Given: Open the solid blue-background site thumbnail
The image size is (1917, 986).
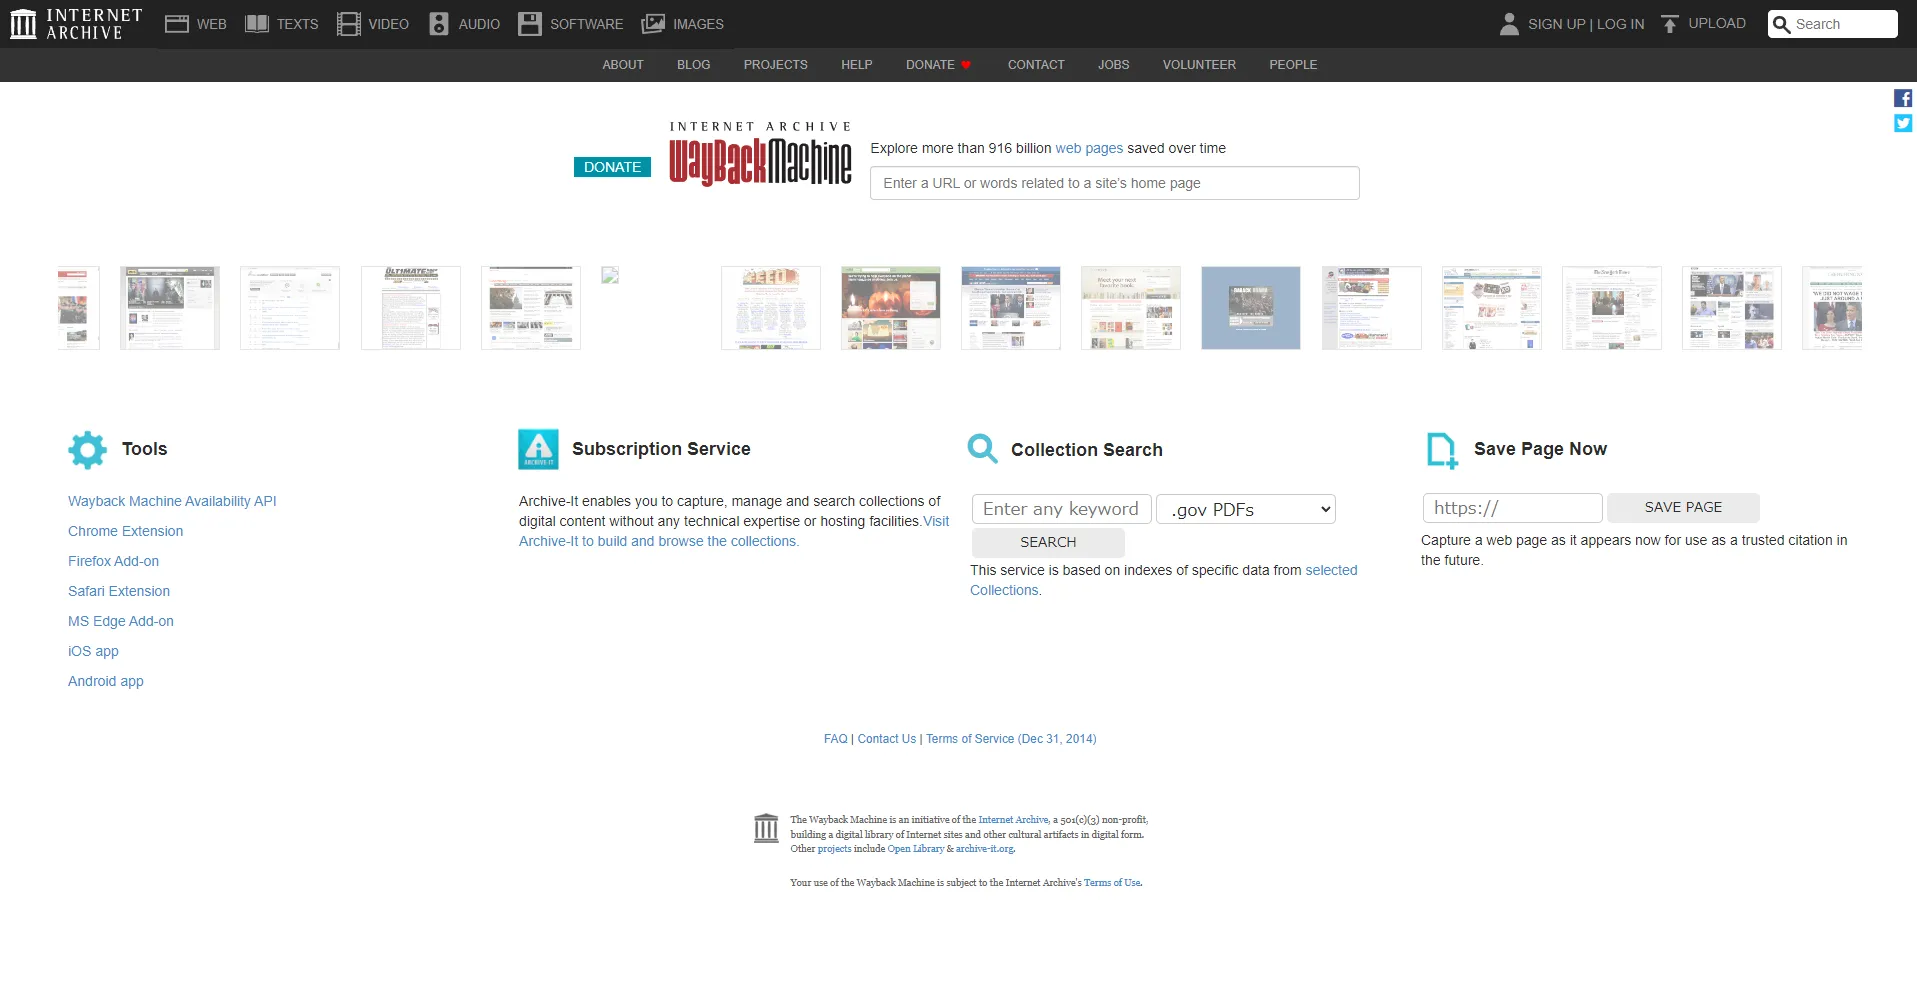Looking at the screenshot, I should 1251,308.
